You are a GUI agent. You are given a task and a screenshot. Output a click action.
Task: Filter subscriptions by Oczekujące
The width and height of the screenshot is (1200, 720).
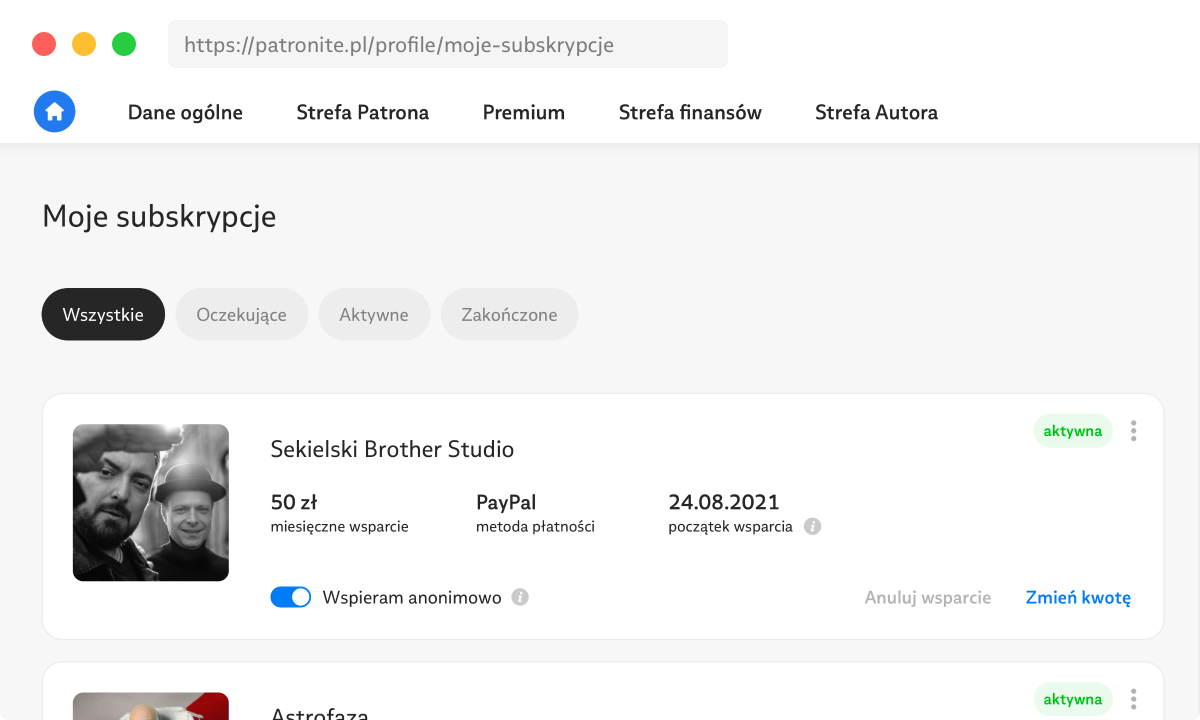coord(241,315)
